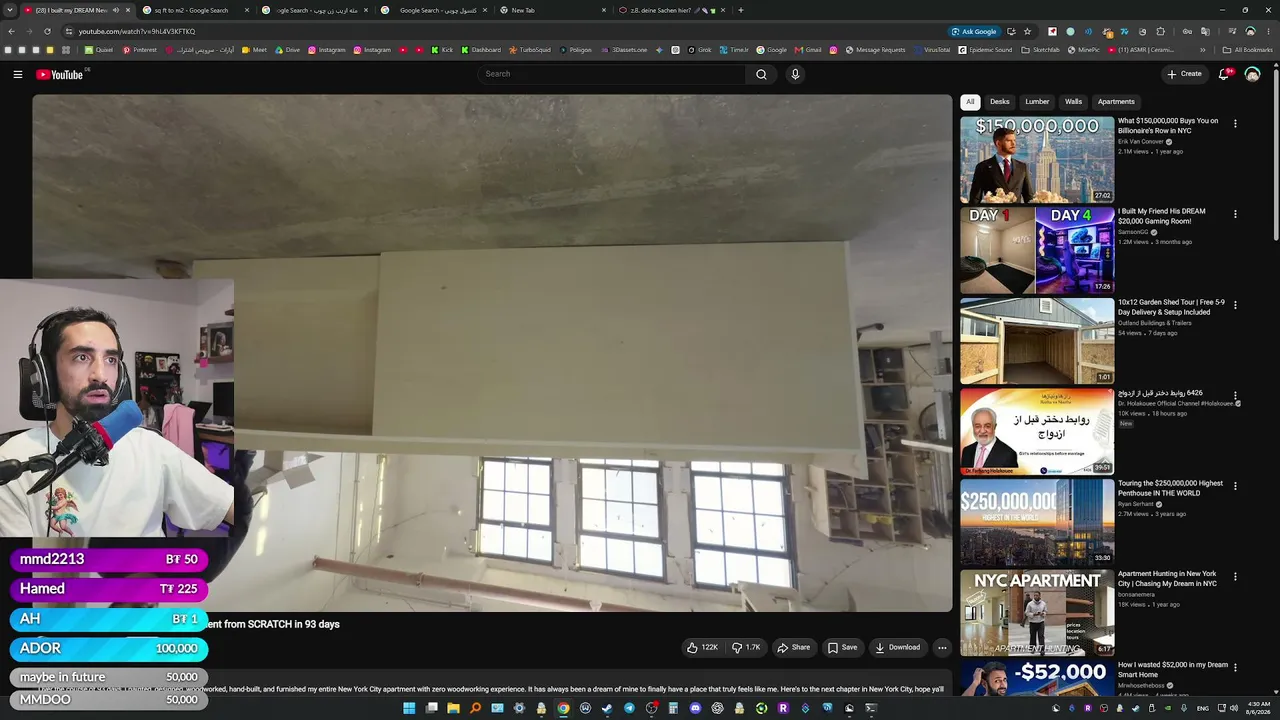Open the Gmail bookmark
Image resolution: width=1280 pixels, height=720 pixels.
tap(808, 50)
